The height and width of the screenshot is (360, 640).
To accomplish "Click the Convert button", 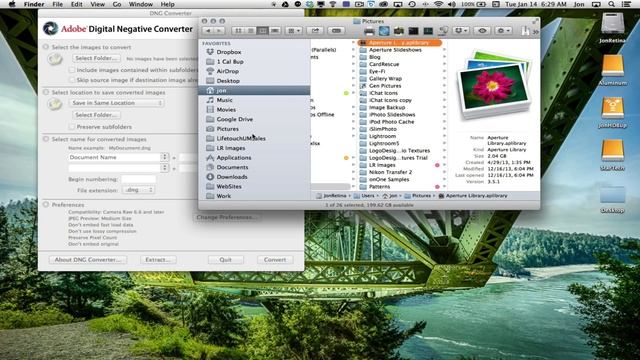I will pyautogui.click(x=275, y=260).
